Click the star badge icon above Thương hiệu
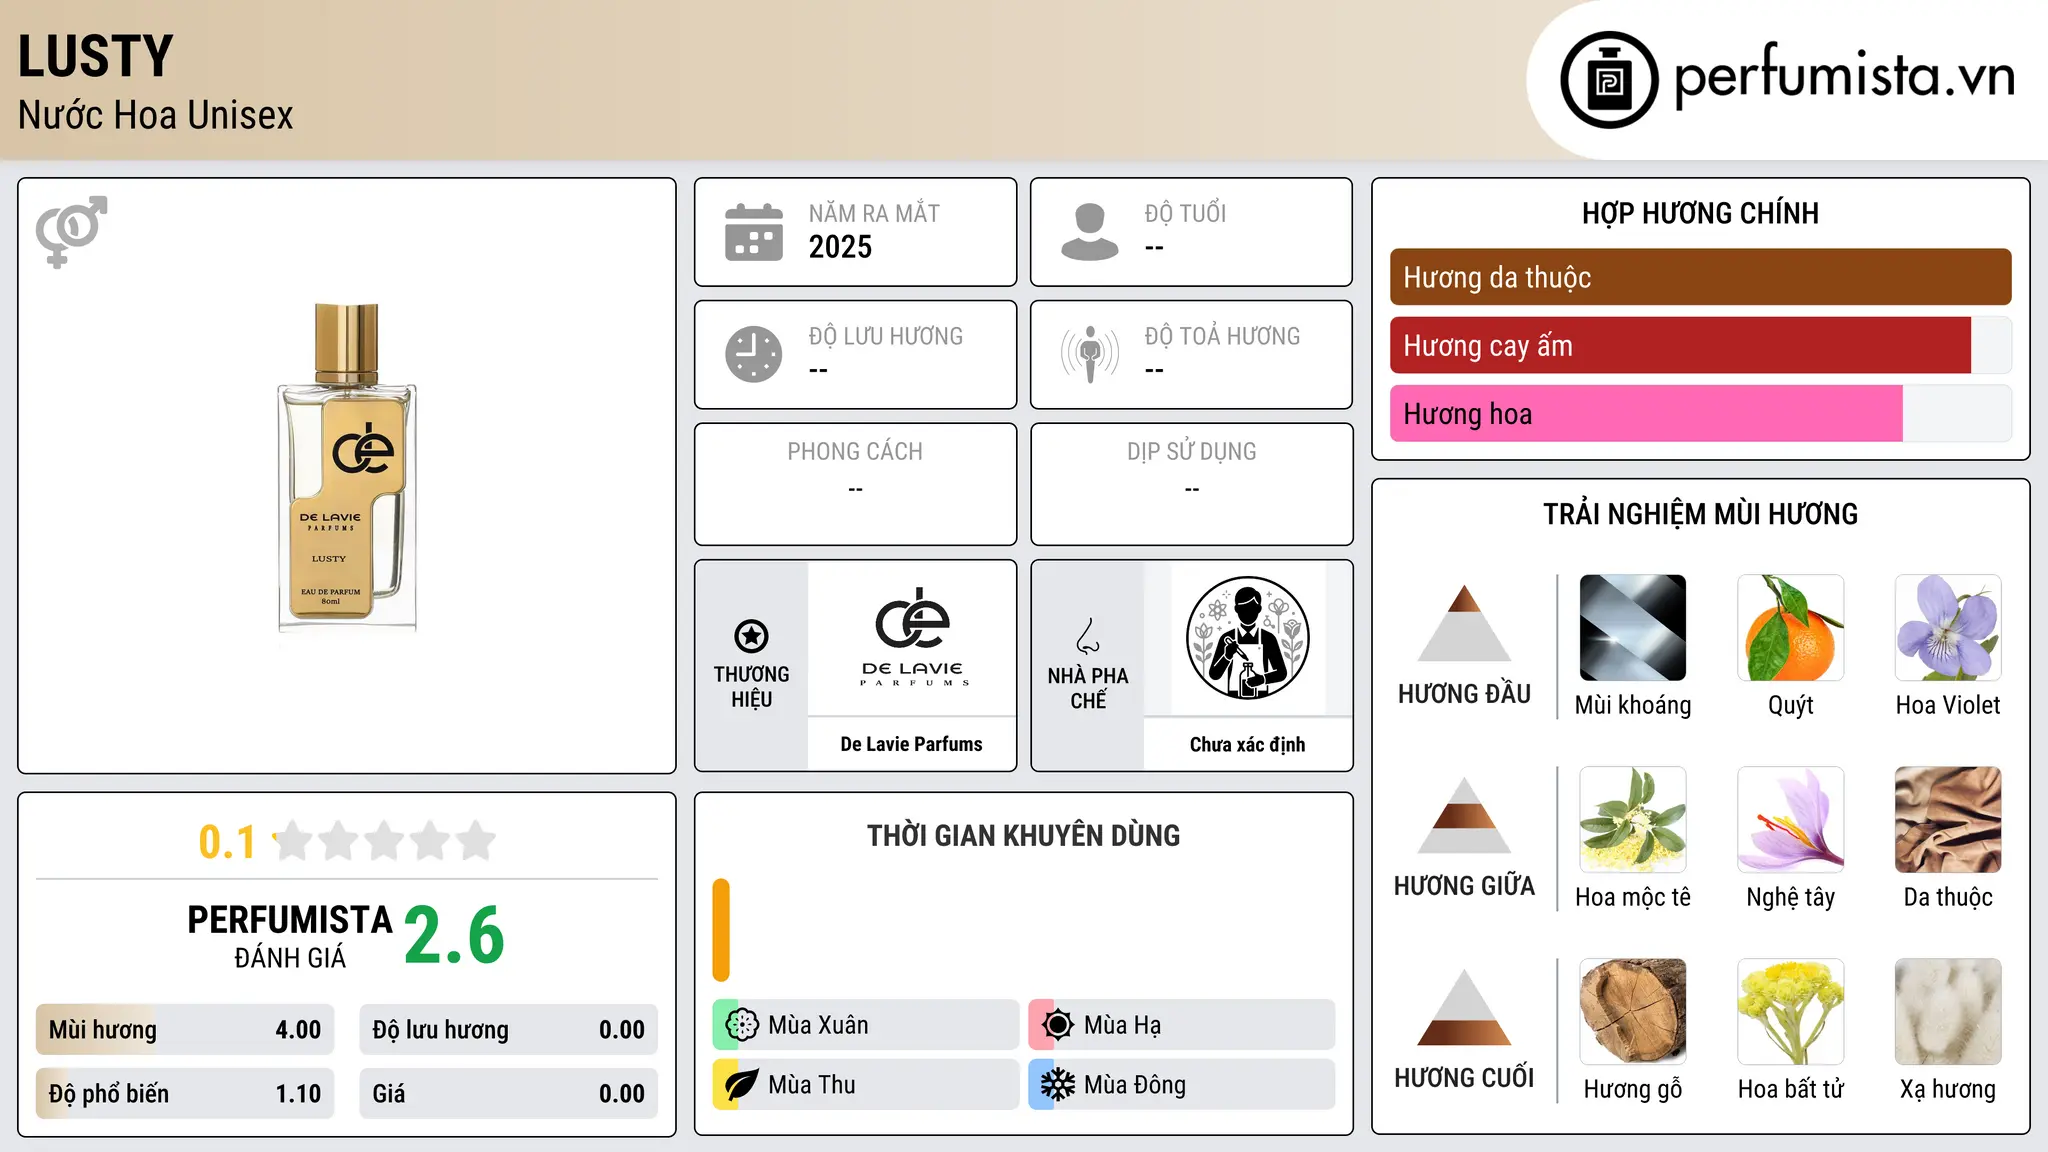This screenshot has width=2048, height=1152. (x=751, y=636)
